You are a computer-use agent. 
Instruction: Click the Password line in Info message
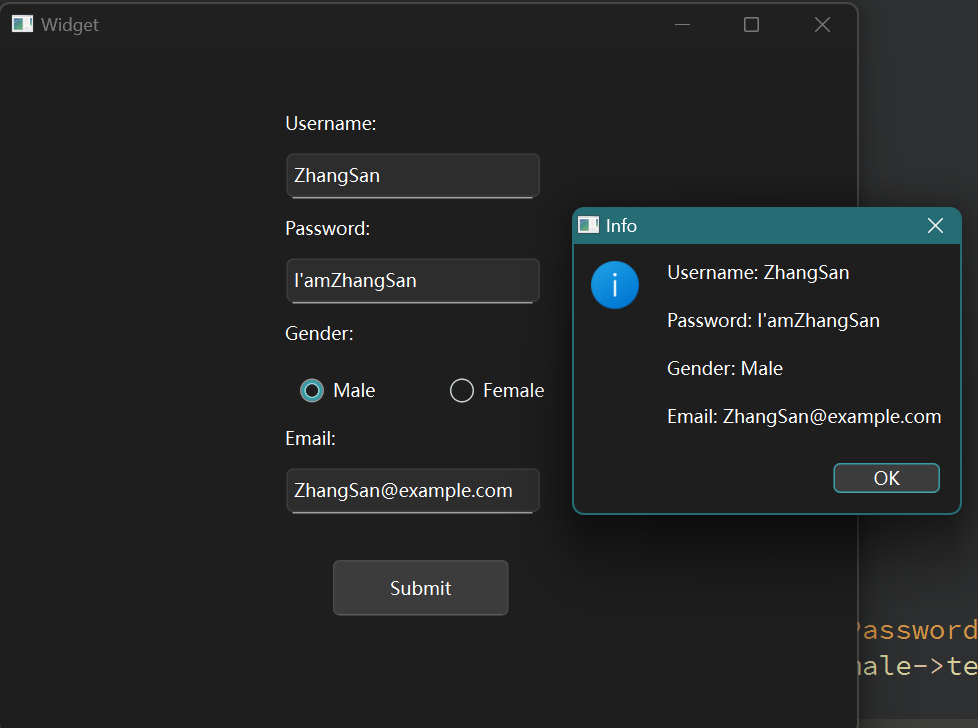click(773, 321)
